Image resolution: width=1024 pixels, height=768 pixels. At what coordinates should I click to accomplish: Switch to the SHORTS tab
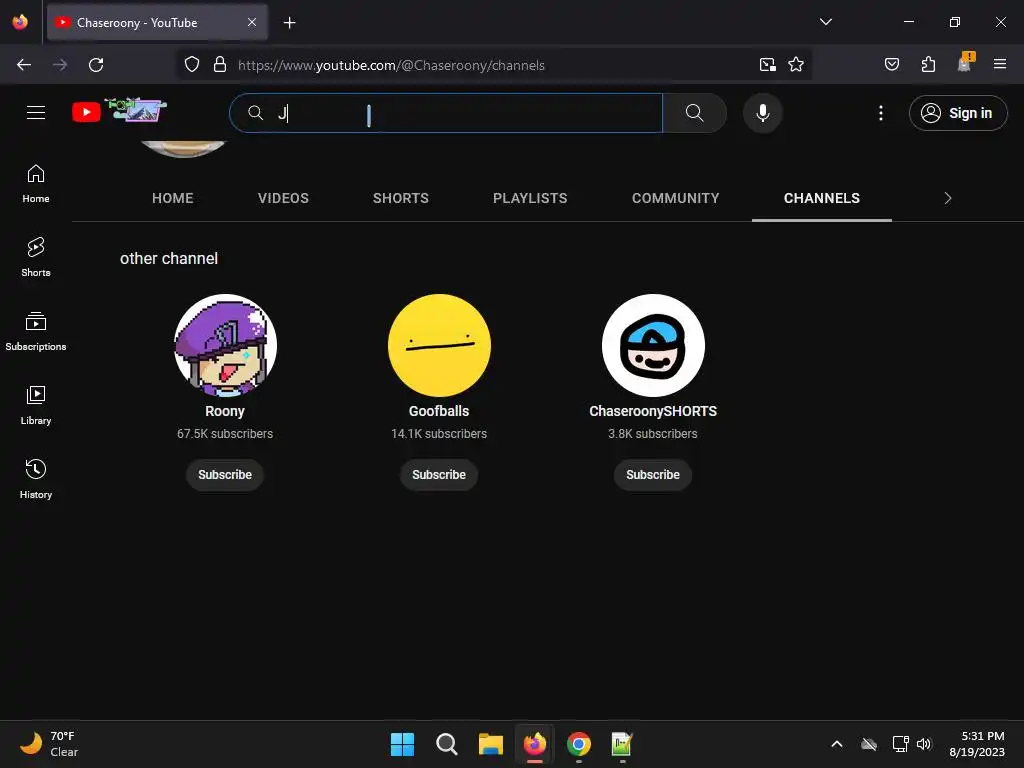pos(400,198)
